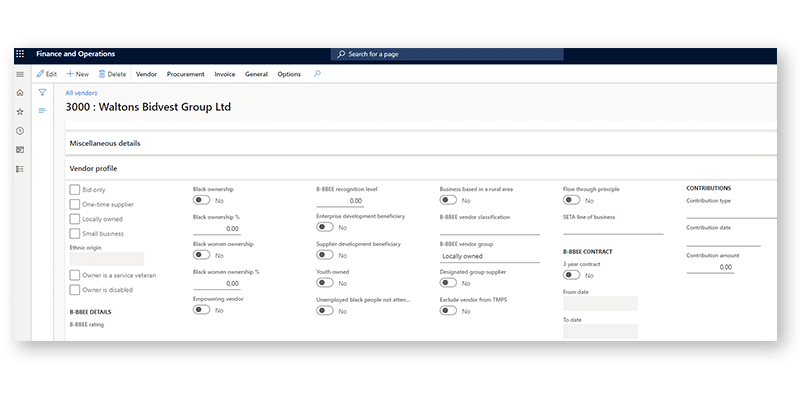The width and height of the screenshot is (800, 400).
Task: Expand the hamburger navigation pane
Action: tap(20, 74)
